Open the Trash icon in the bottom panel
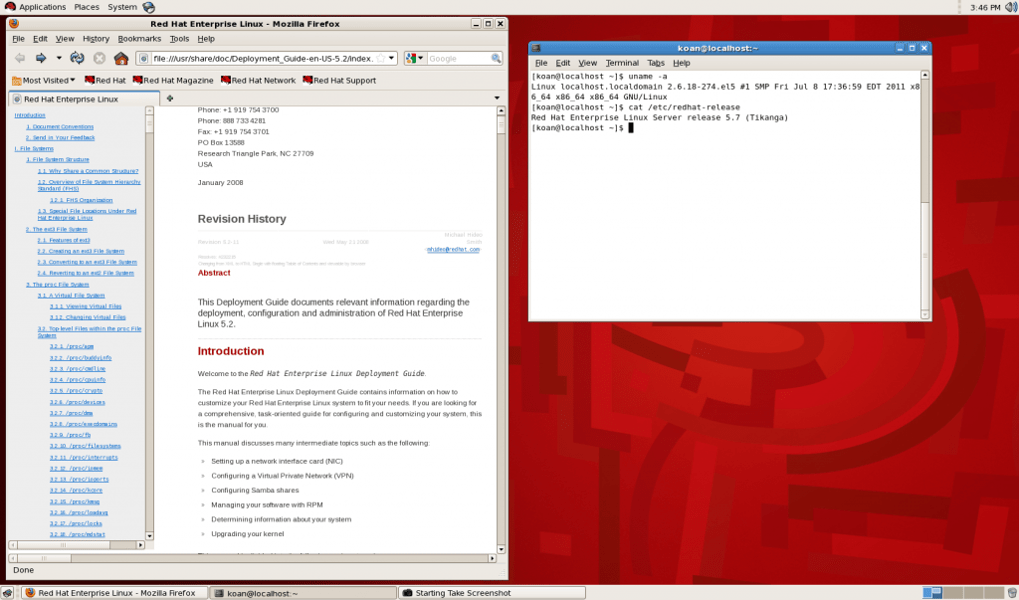Image resolution: width=1019 pixels, height=600 pixels. pos(1012,593)
